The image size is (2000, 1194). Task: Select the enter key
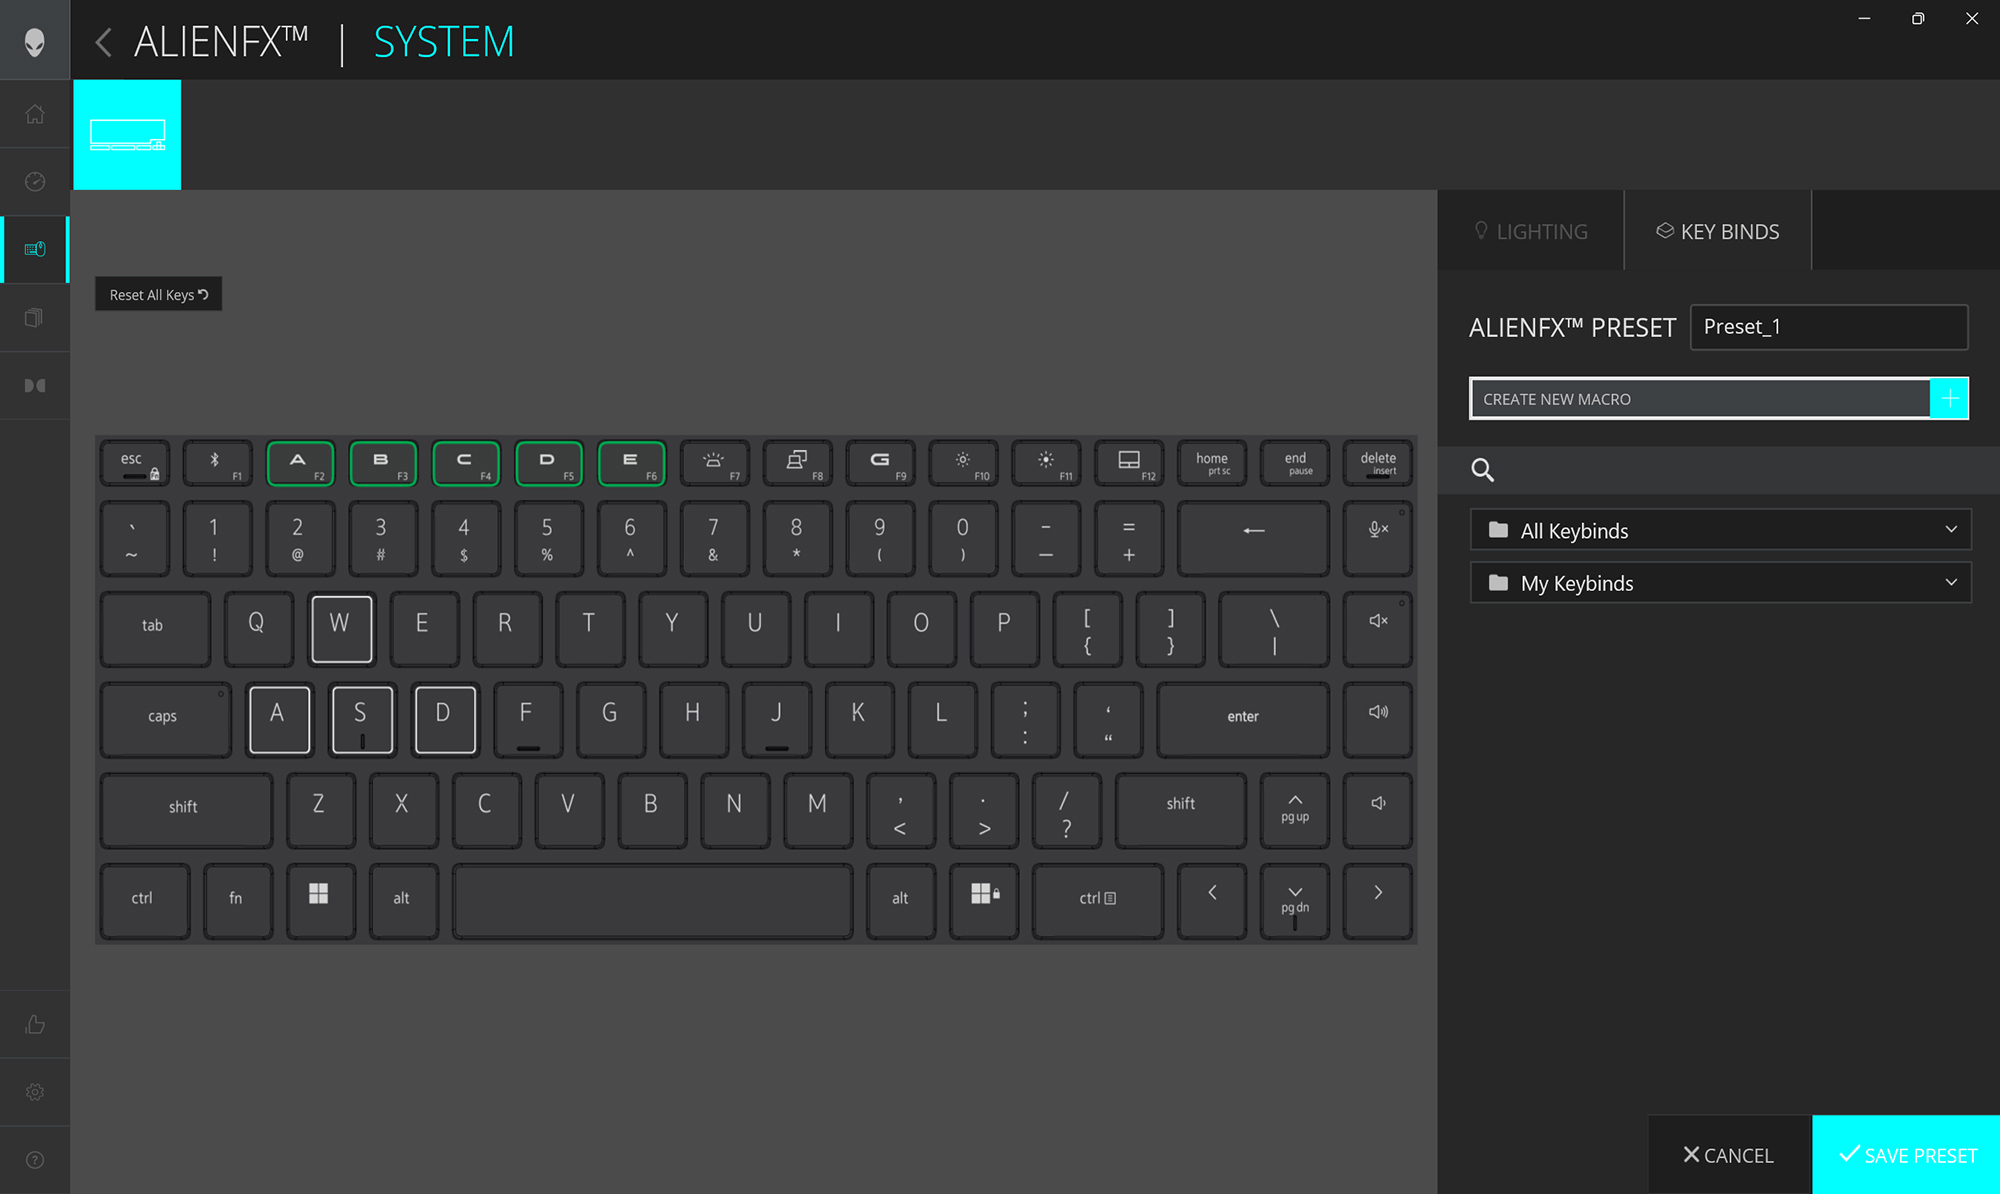point(1244,720)
